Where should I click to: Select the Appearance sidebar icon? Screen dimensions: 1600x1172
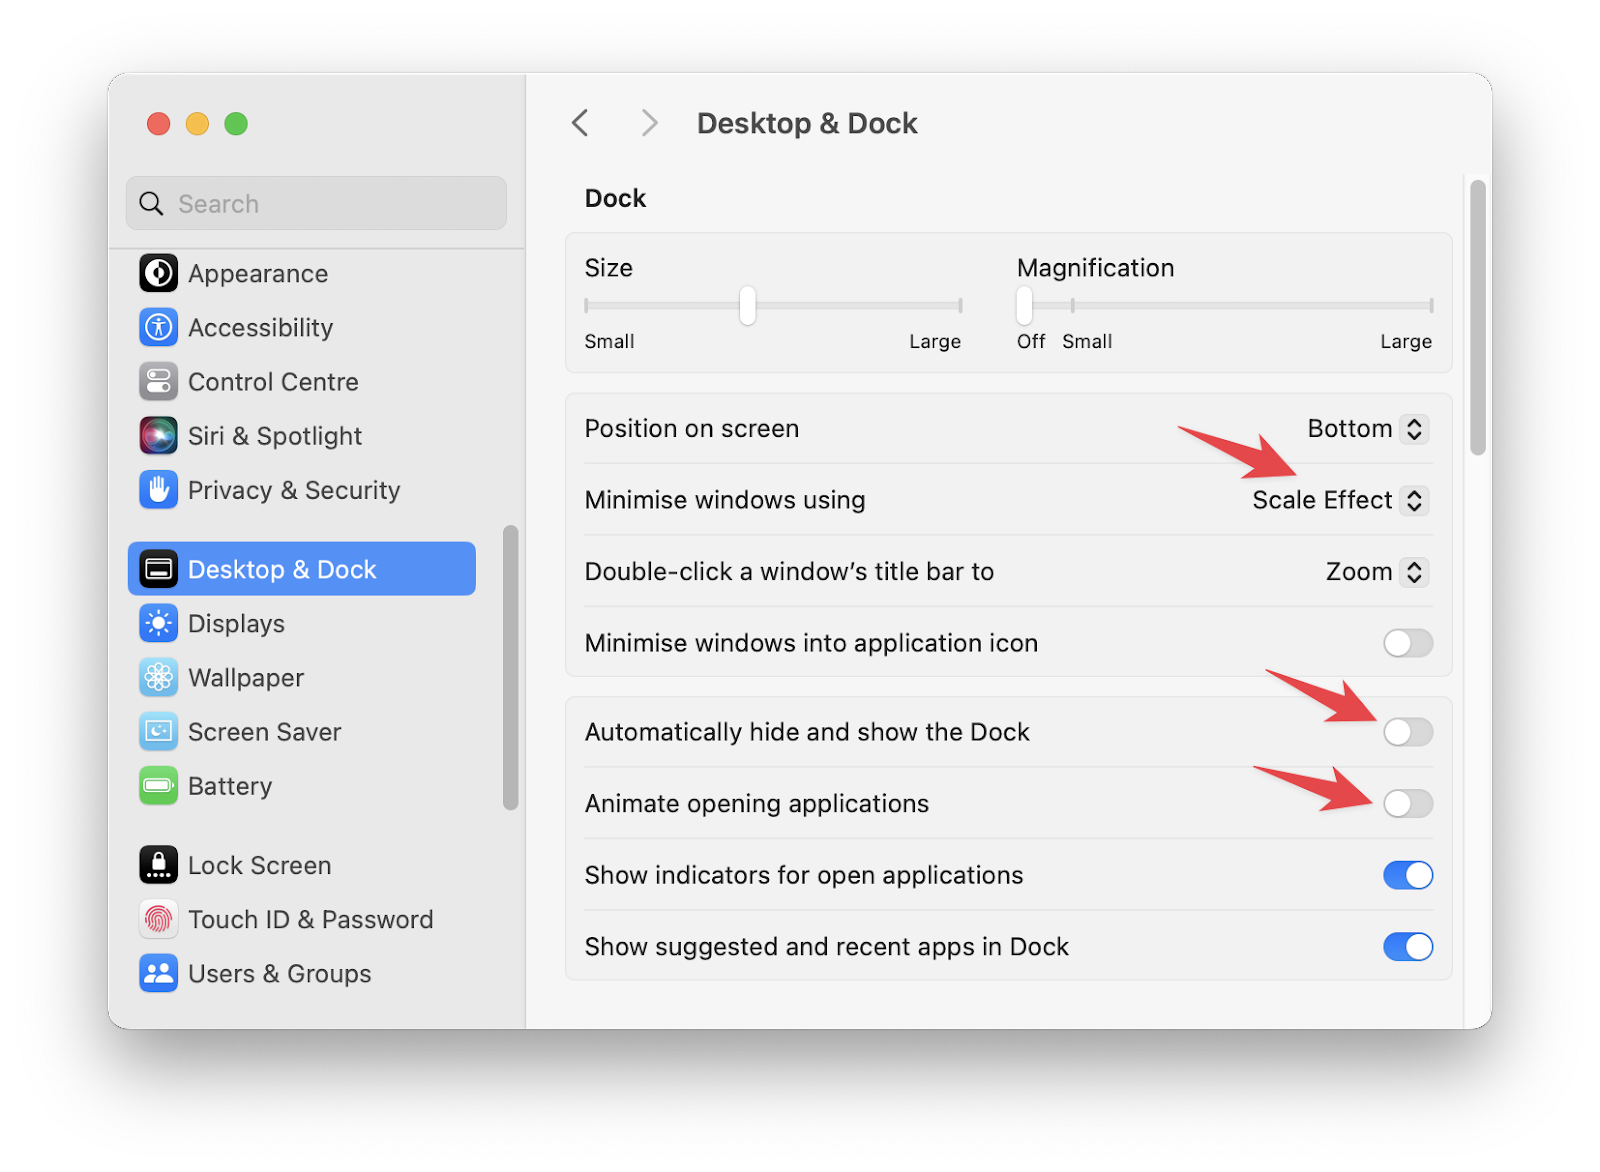pyautogui.click(x=158, y=273)
